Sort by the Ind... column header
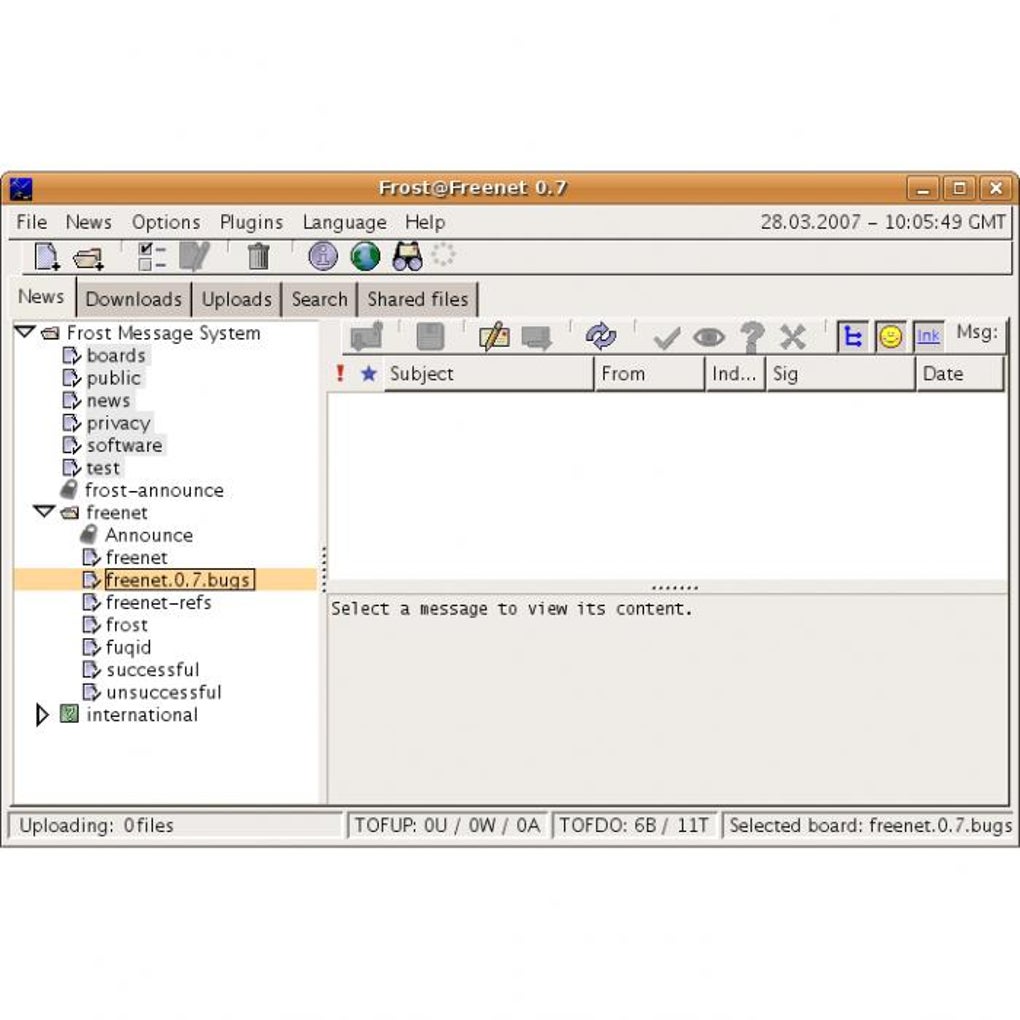The width and height of the screenshot is (1020, 1020). point(735,373)
